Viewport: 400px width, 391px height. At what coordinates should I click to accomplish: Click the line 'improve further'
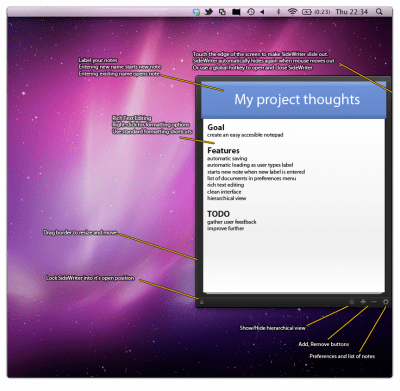[225, 228]
